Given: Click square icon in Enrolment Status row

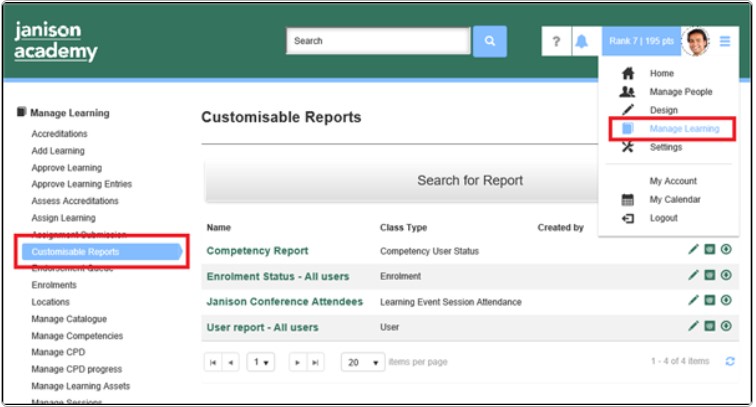Looking at the screenshot, I should [709, 275].
